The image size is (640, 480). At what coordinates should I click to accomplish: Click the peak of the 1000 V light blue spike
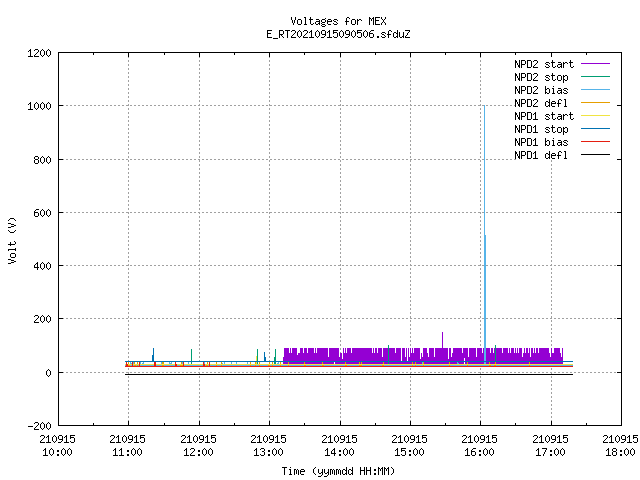click(x=484, y=107)
